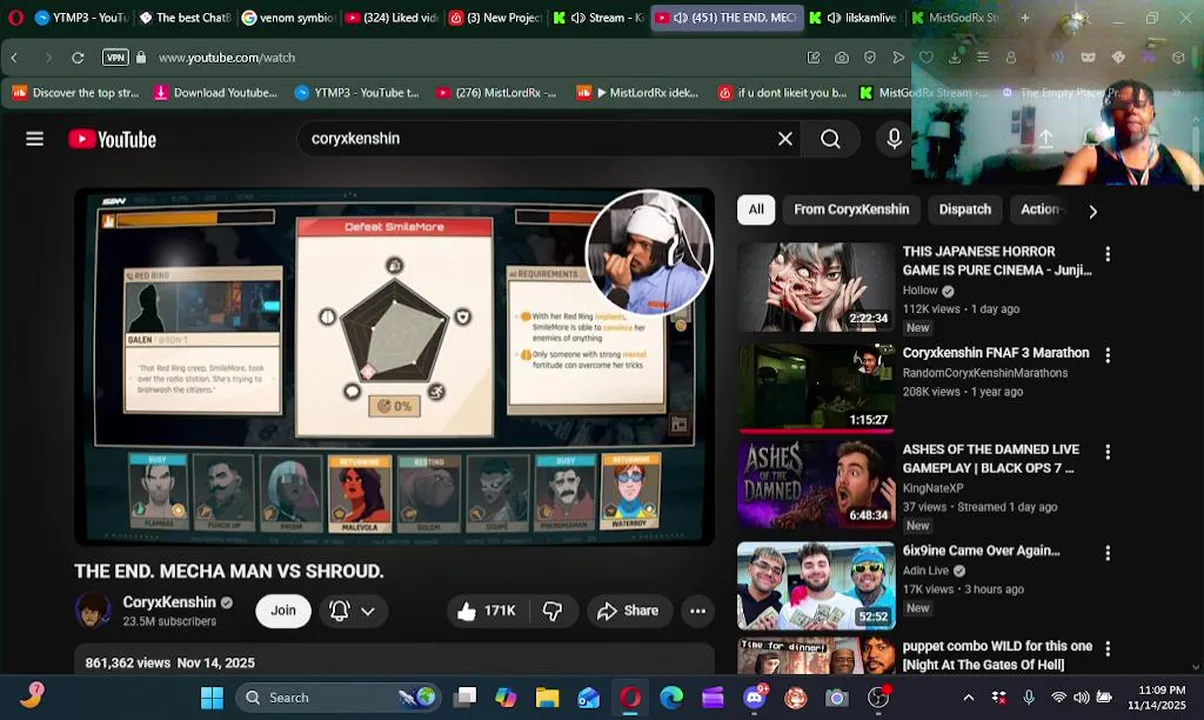Dislike the video with thumbs down
Screen dimensions: 1204x720
[x=552, y=611]
